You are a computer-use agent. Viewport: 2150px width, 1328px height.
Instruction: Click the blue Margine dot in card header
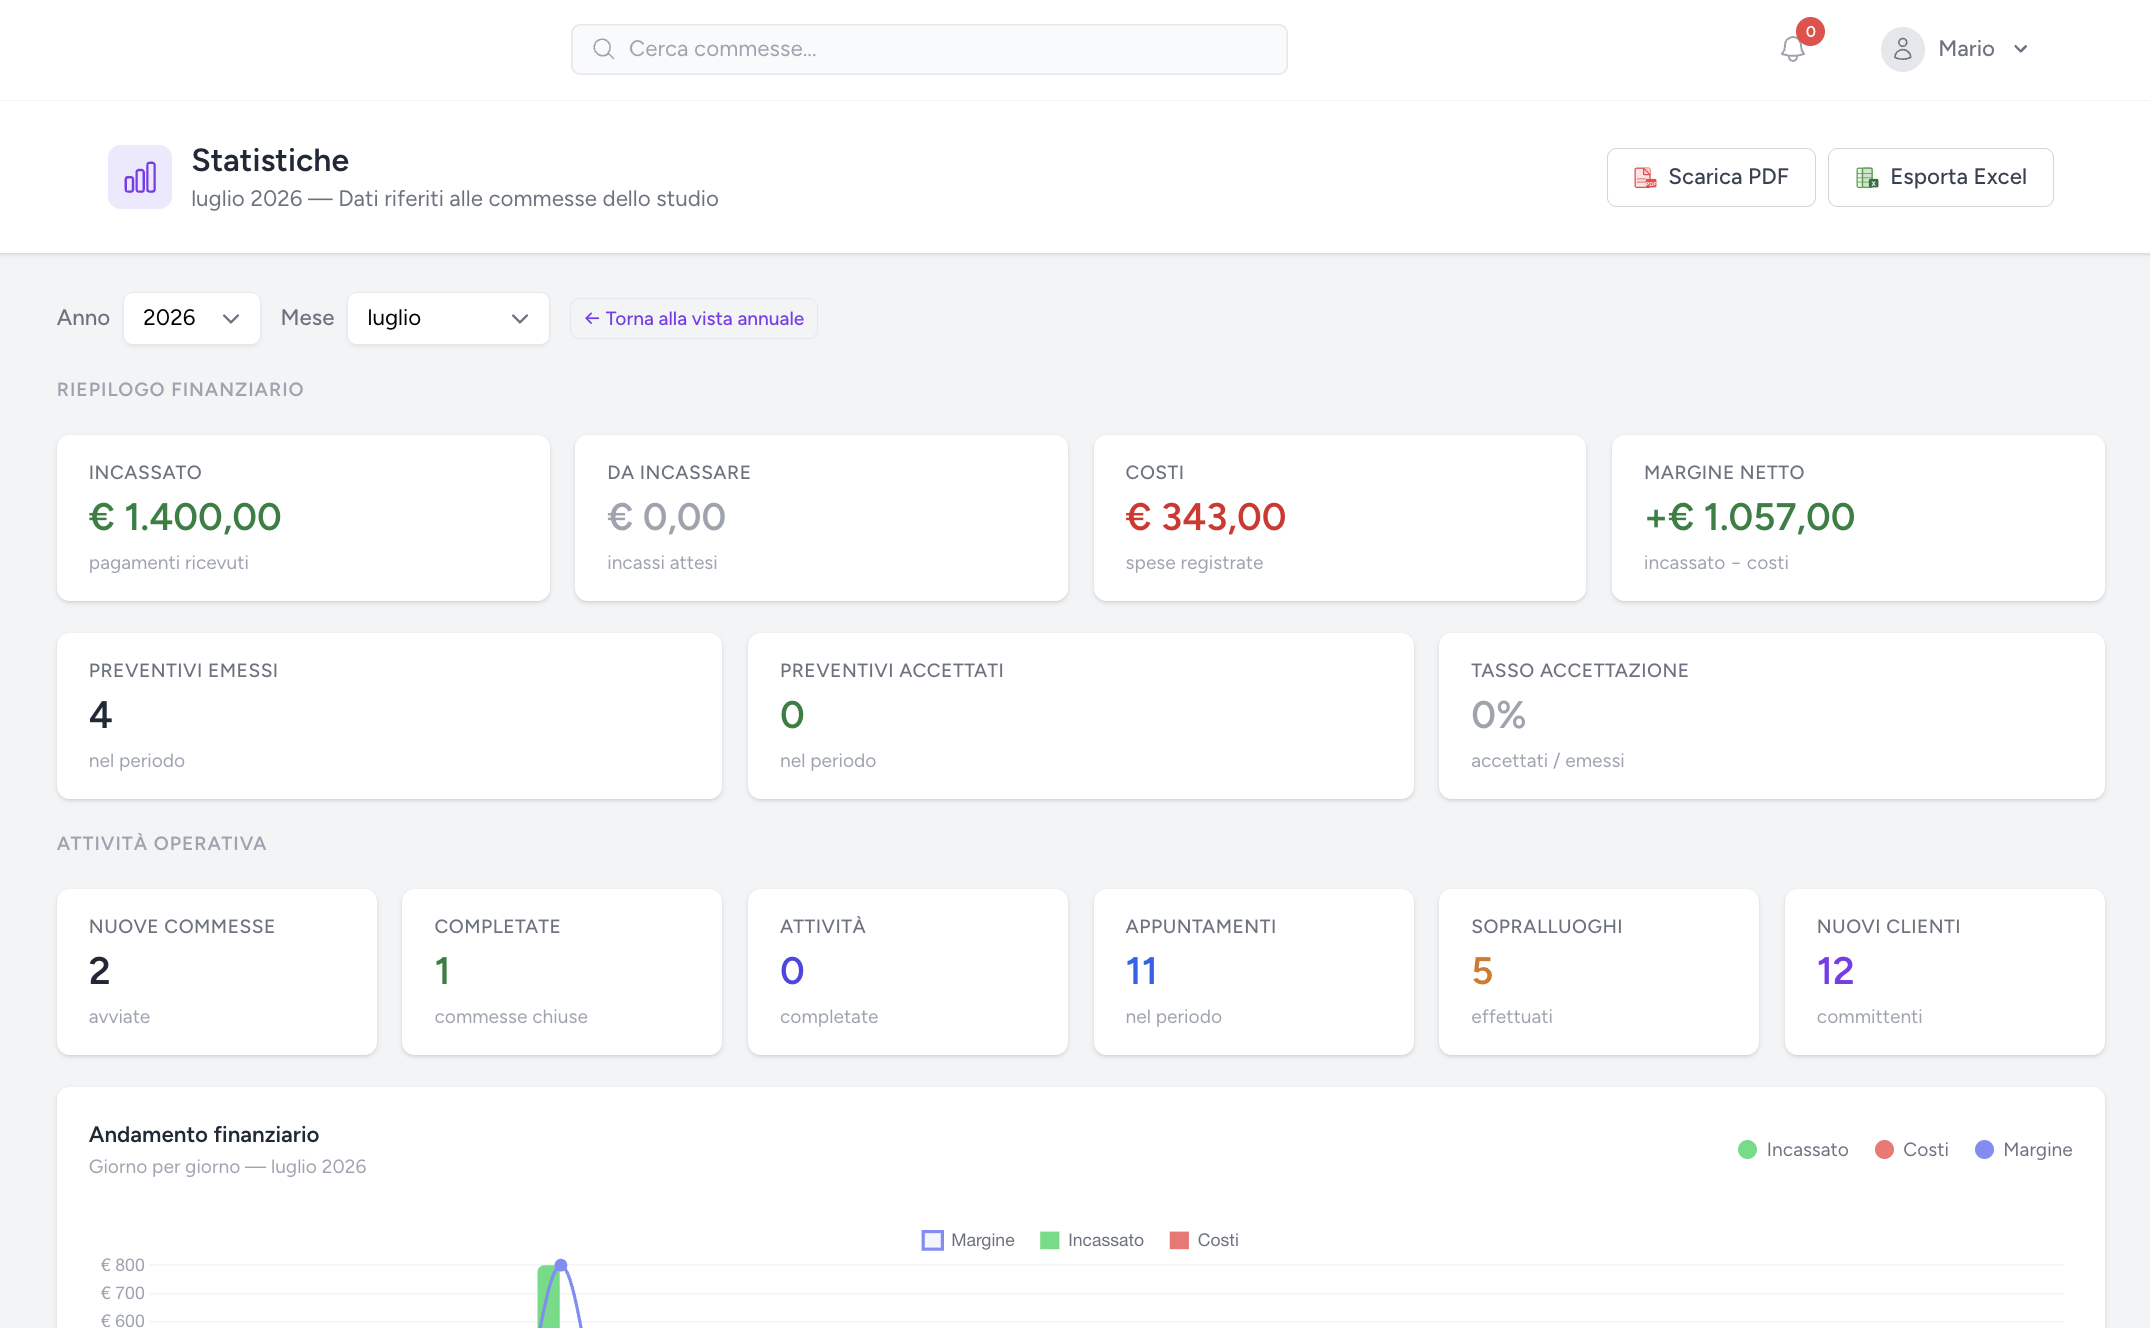1984,1150
